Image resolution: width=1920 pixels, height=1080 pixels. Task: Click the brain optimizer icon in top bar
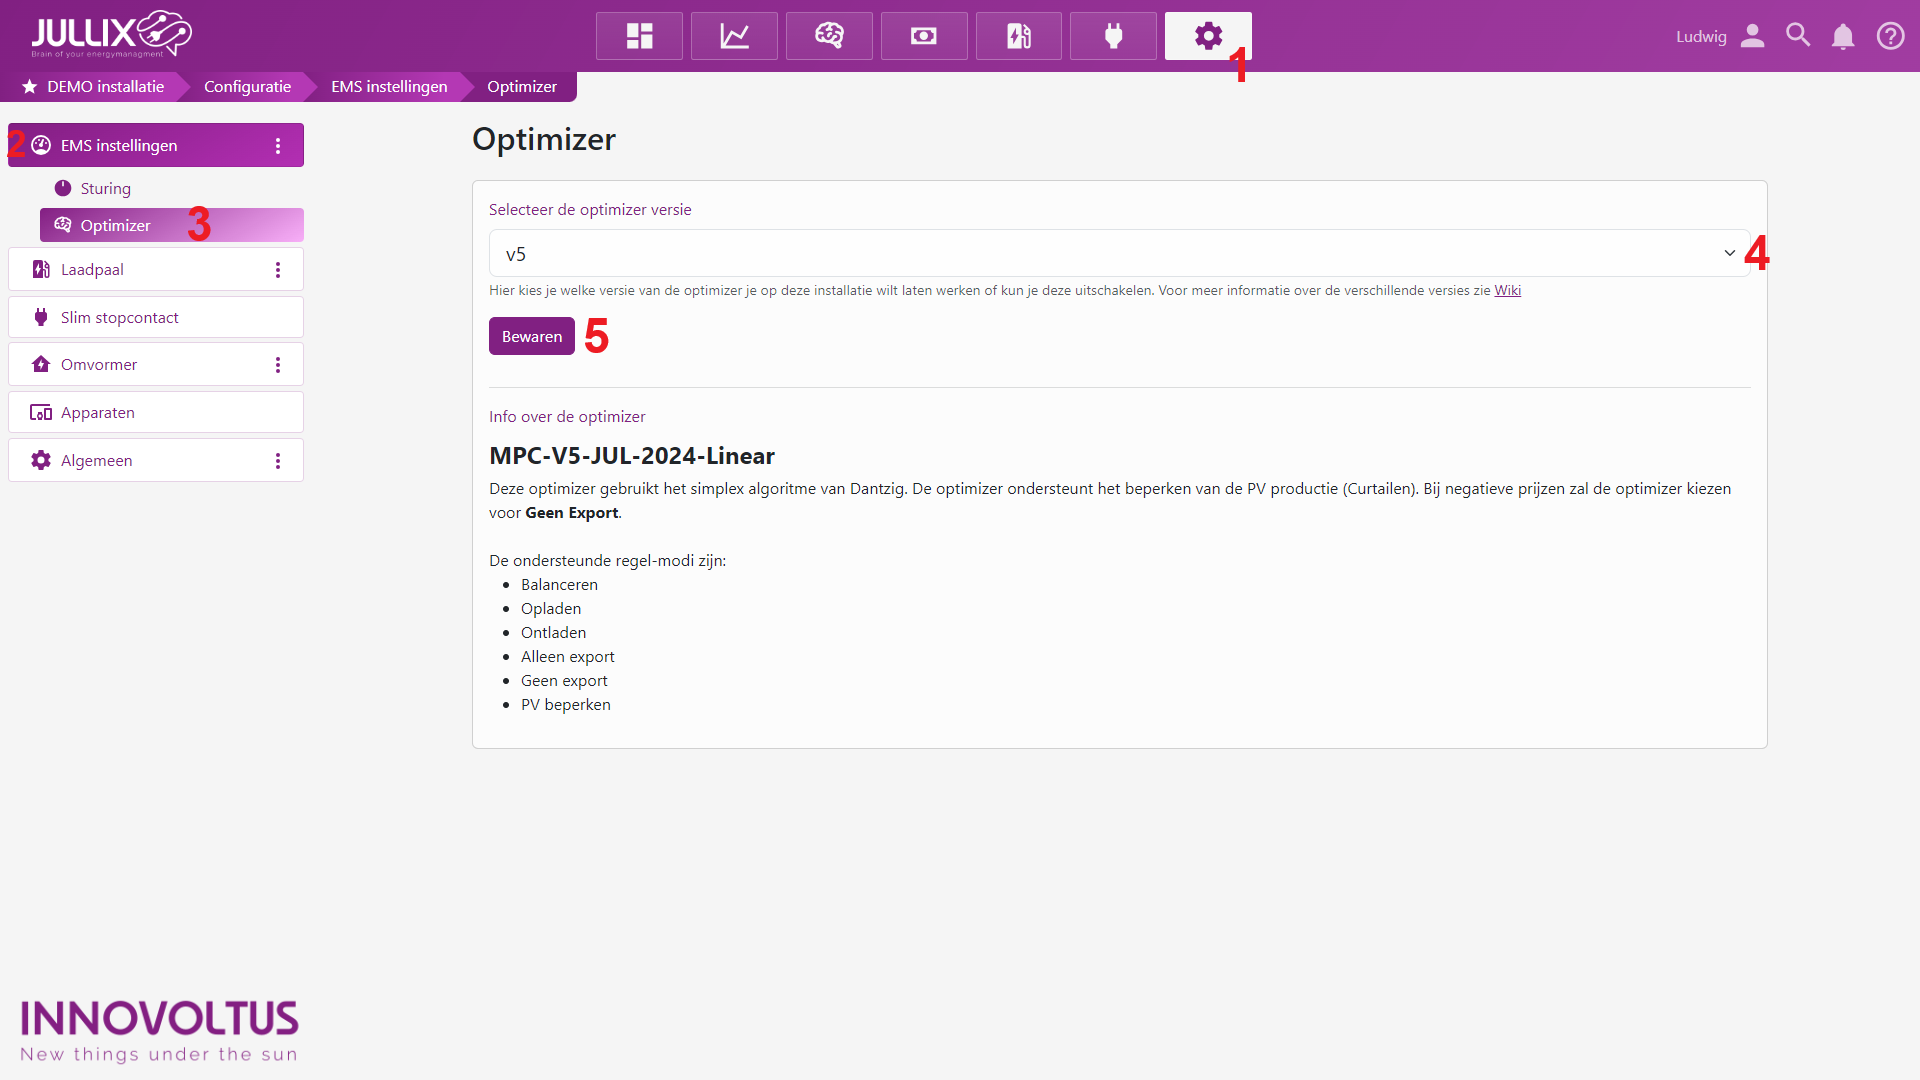(x=829, y=36)
